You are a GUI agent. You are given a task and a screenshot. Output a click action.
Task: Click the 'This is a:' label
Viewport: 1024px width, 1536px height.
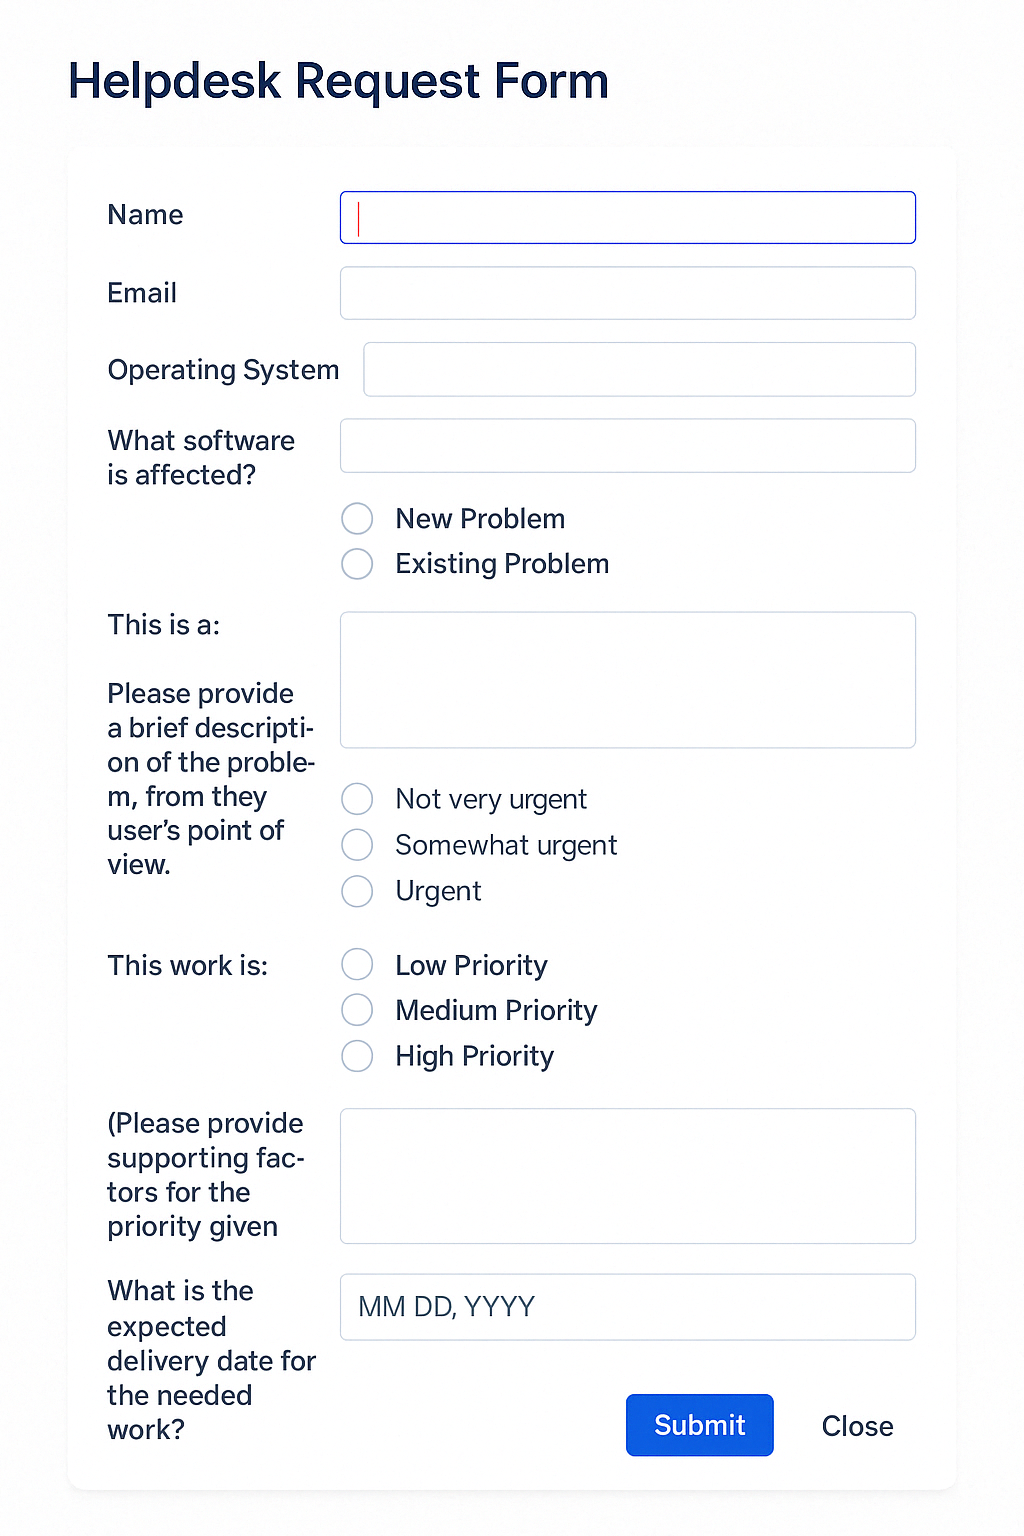[162, 625]
